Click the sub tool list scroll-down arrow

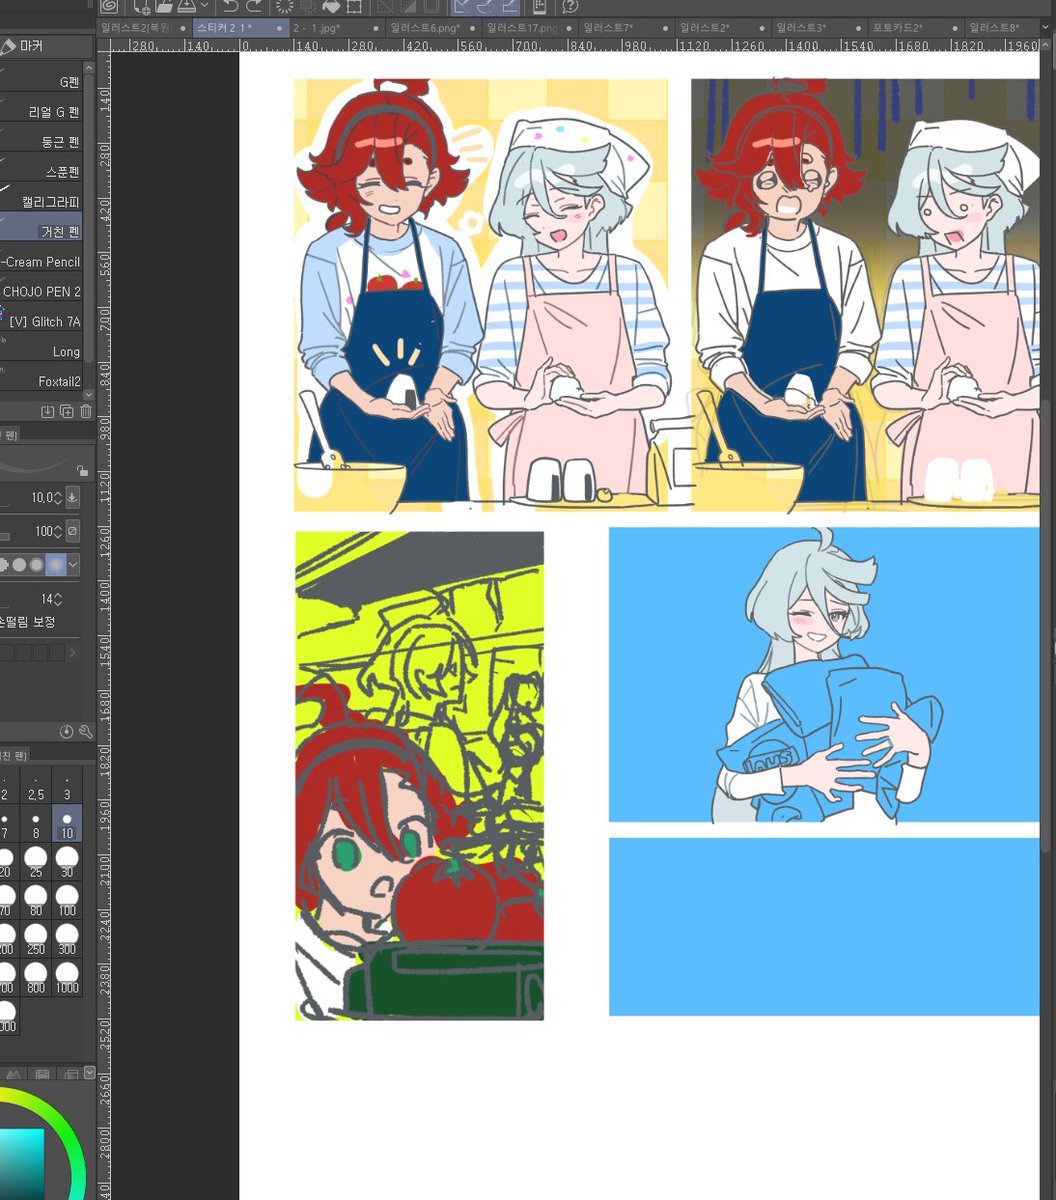tap(89, 395)
